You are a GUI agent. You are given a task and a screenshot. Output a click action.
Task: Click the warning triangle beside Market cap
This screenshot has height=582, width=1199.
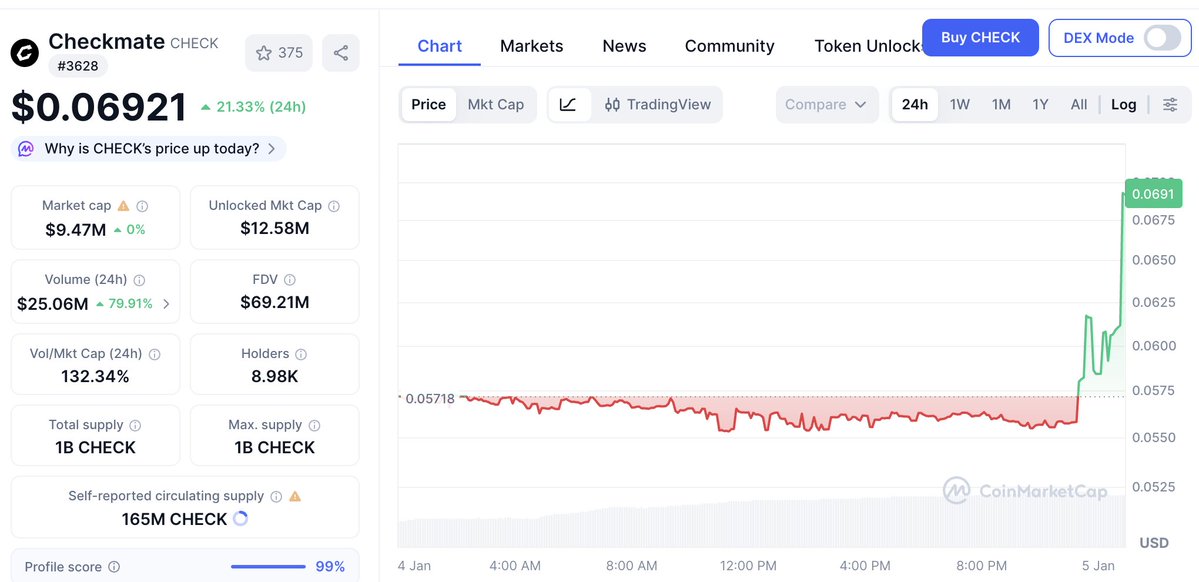click(x=124, y=205)
